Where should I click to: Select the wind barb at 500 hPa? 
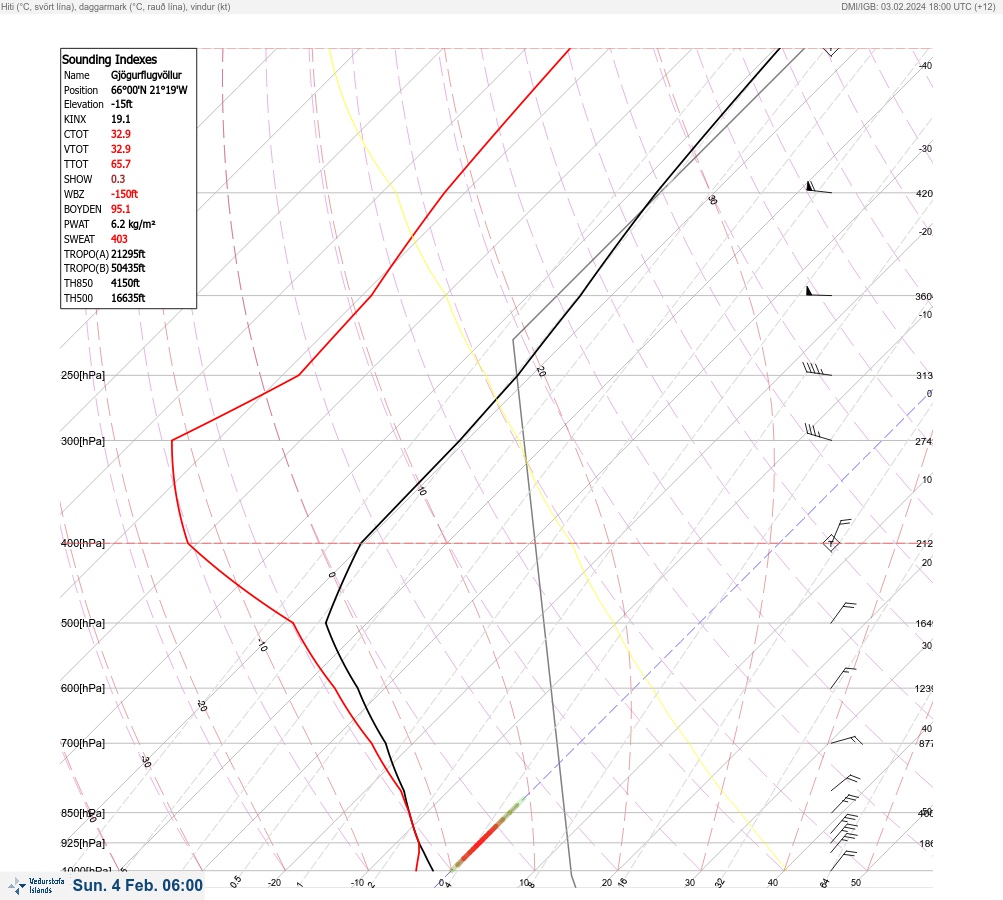(843, 613)
